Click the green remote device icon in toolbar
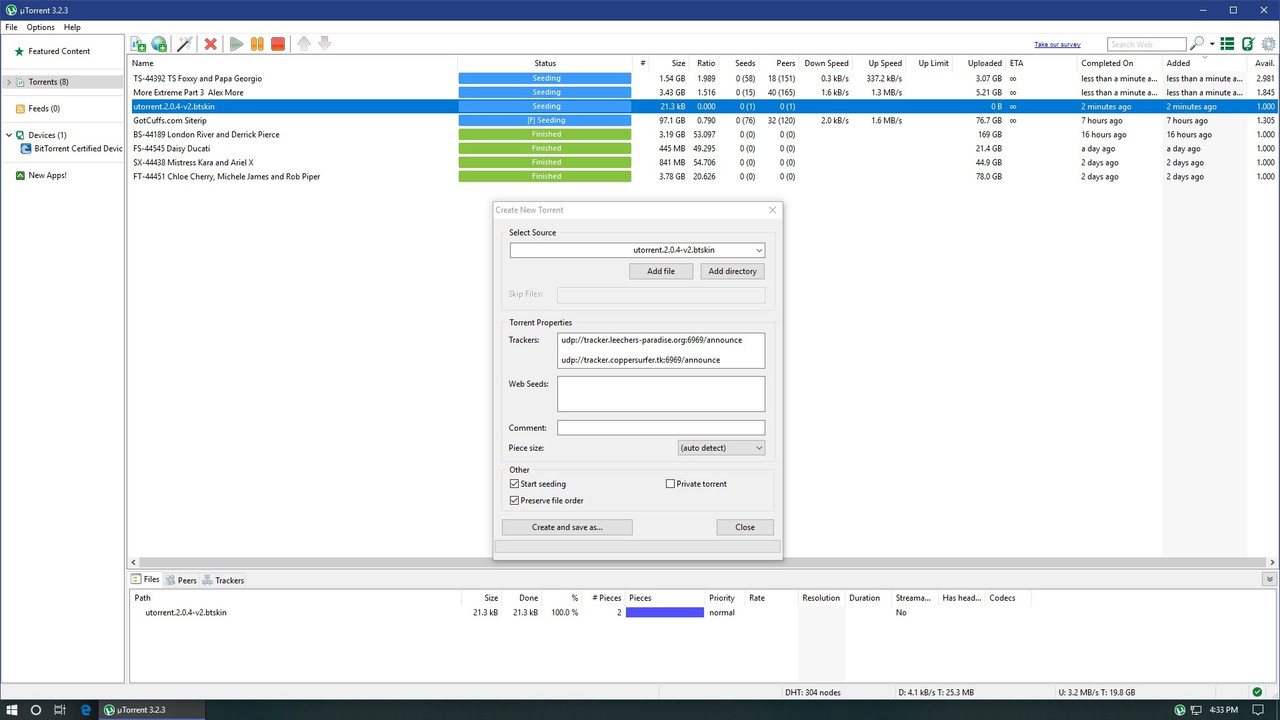Viewport: 1280px width, 720px height. coord(1248,44)
